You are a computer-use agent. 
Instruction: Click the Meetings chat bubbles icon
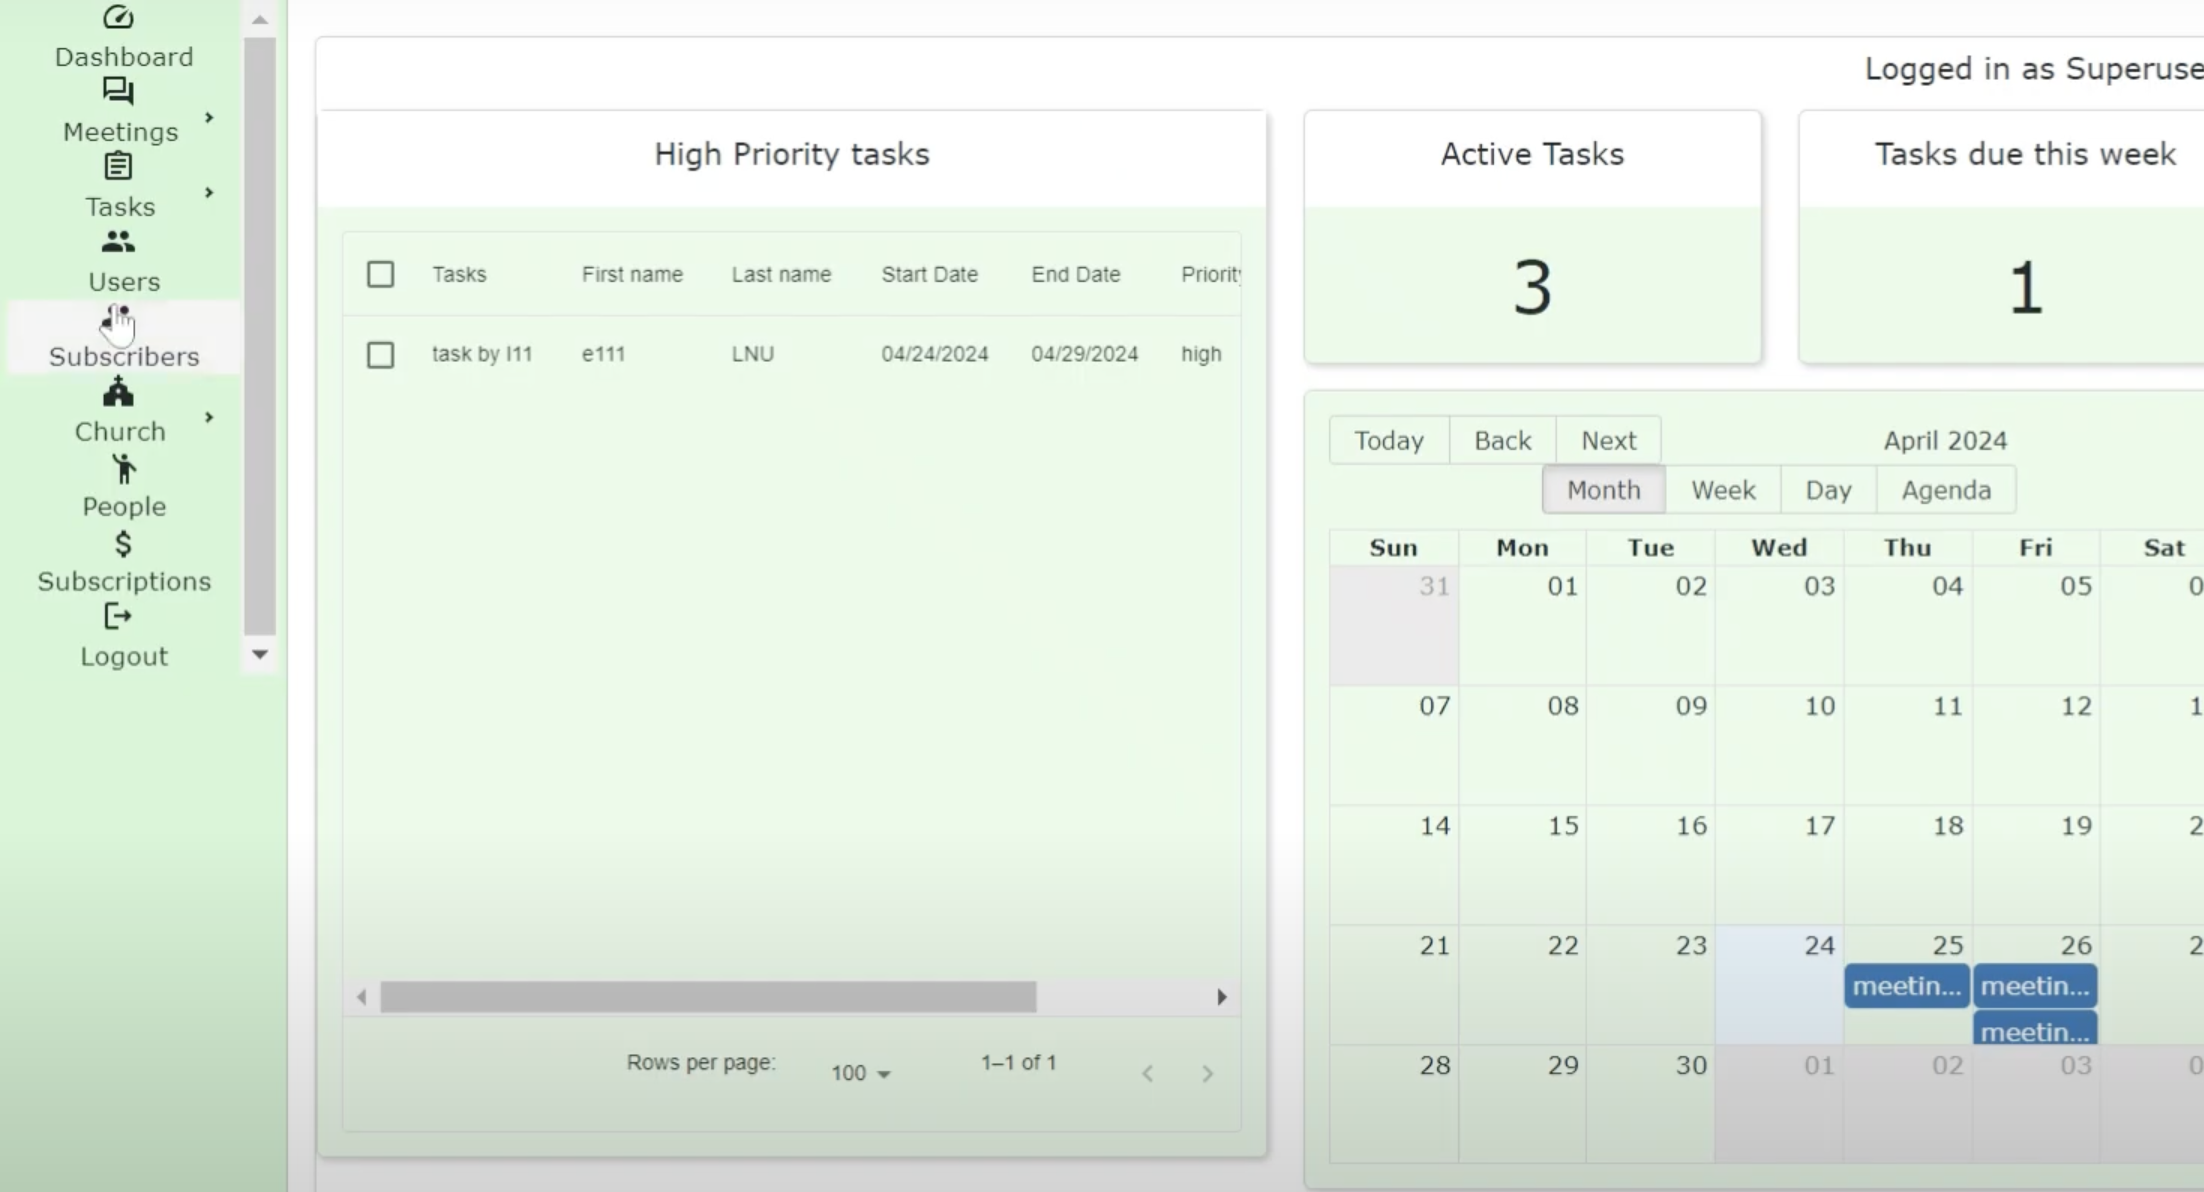point(118,92)
